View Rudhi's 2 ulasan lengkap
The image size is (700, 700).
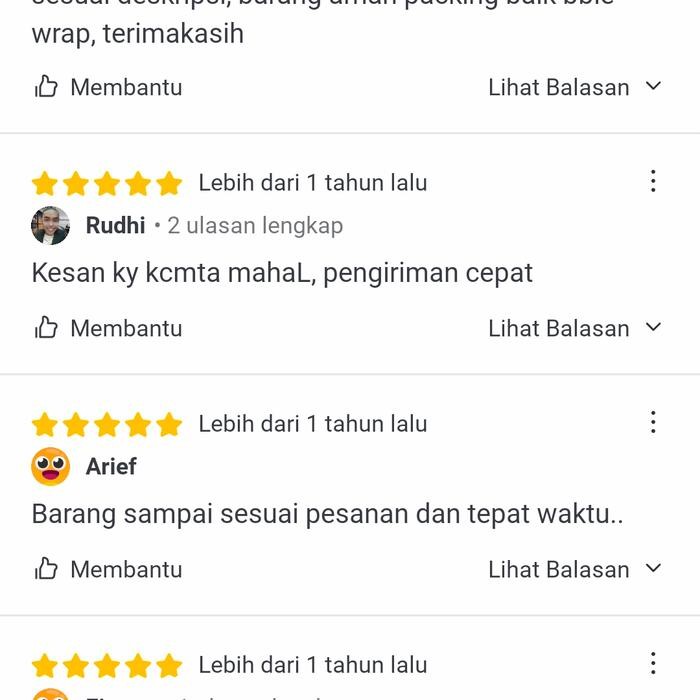[x=255, y=226]
